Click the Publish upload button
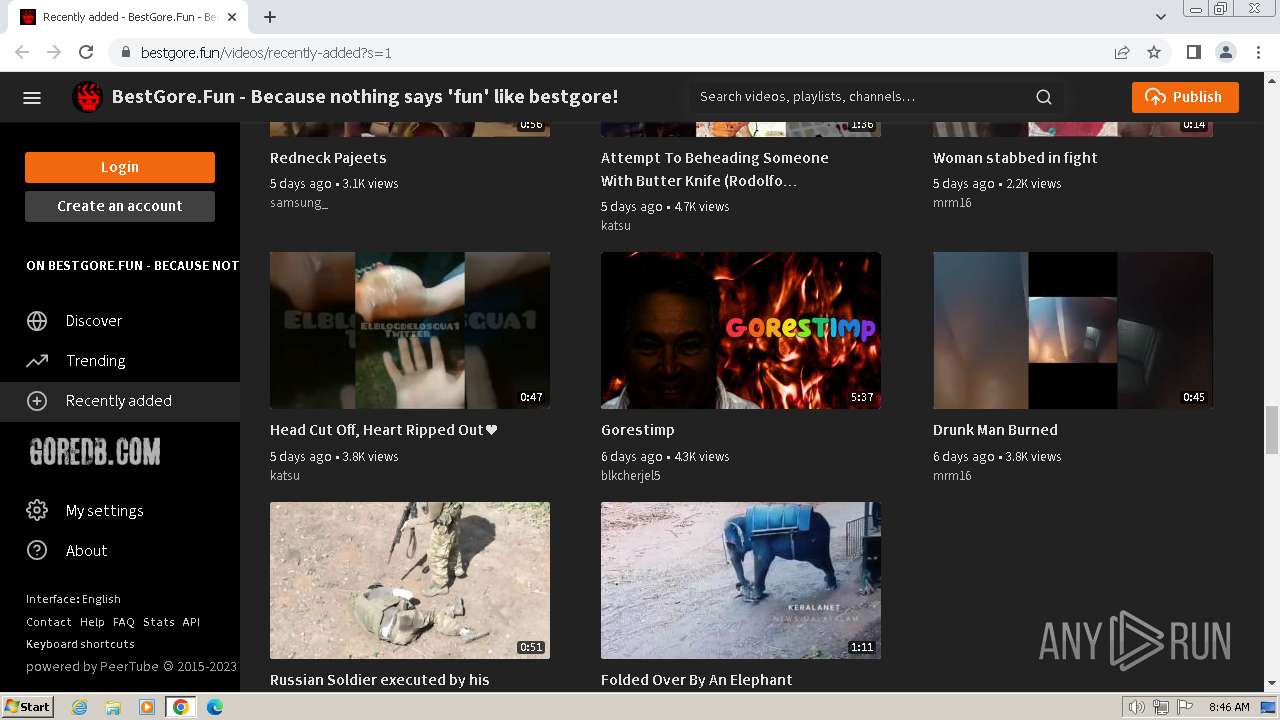Screen dimensions: 1280x720 point(1185,97)
